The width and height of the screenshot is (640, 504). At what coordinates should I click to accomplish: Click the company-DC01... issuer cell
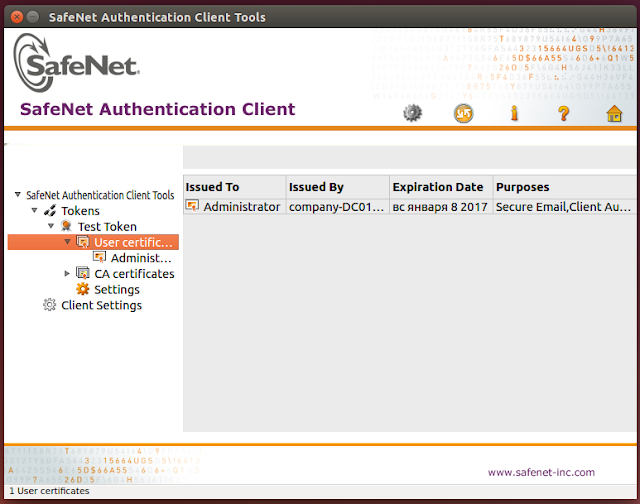coord(336,207)
